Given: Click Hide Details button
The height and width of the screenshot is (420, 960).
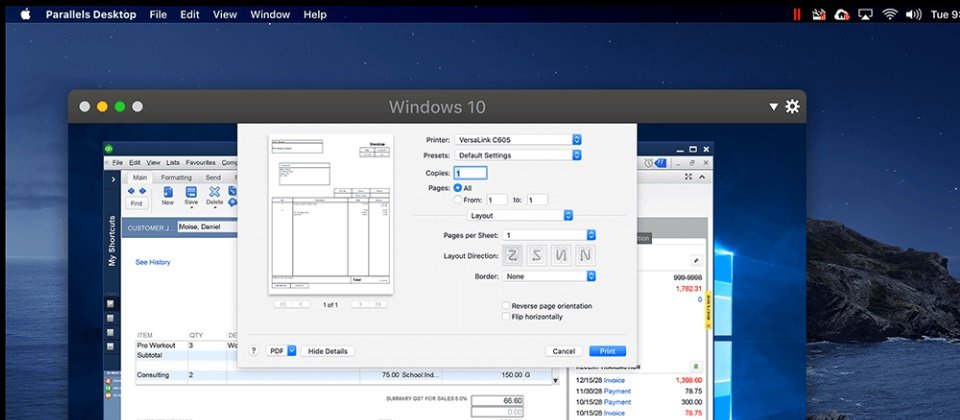Looking at the screenshot, I should pos(328,351).
